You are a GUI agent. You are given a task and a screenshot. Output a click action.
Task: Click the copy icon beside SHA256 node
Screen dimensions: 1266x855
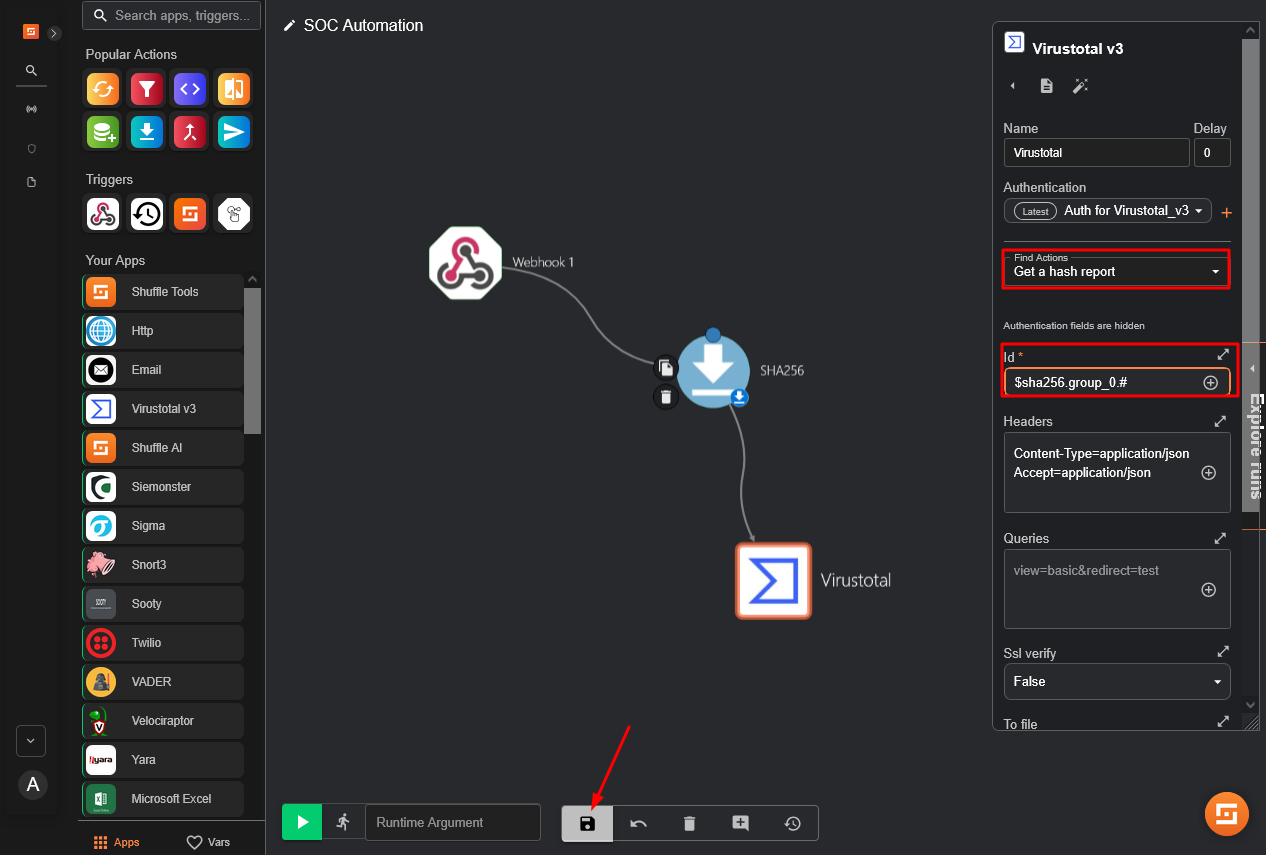pos(666,367)
